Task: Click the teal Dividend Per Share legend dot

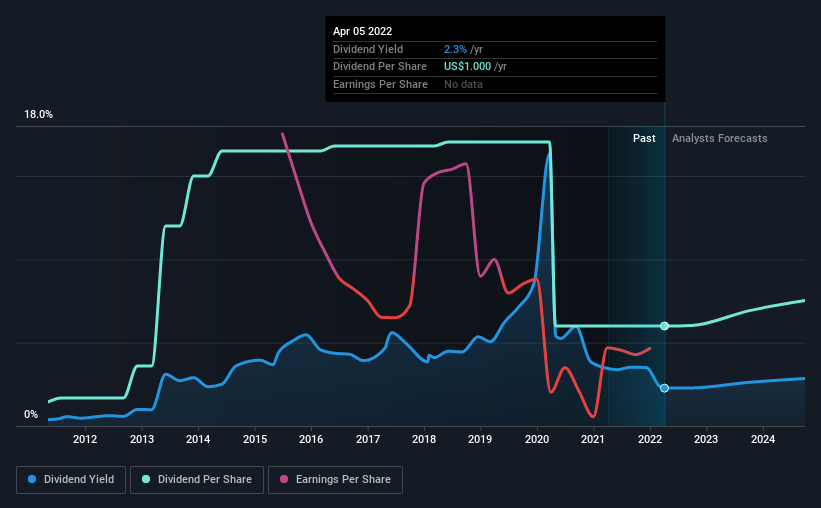Action: click(x=146, y=479)
